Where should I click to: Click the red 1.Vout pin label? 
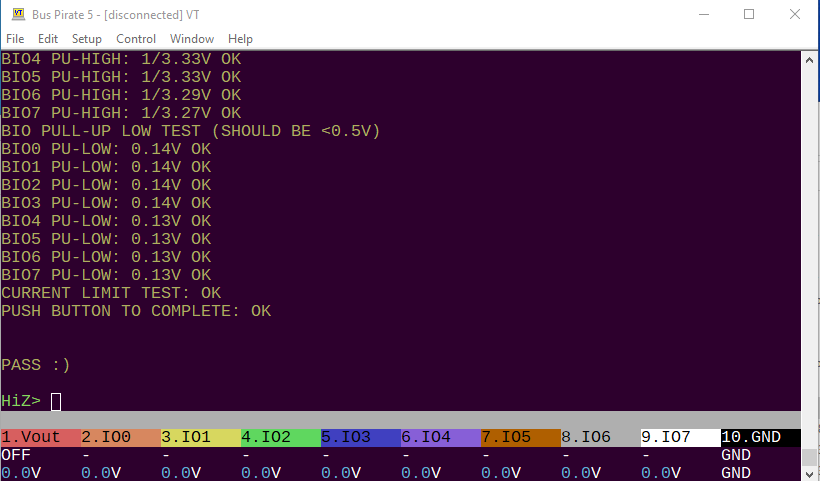[x=41, y=437]
